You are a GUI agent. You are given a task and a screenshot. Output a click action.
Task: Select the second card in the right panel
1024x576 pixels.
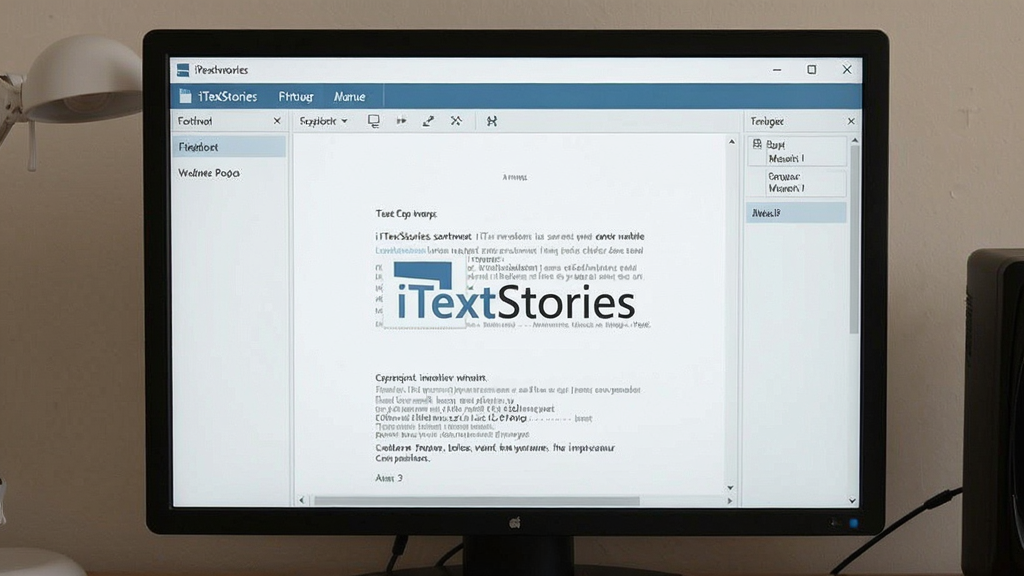point(797,182)
